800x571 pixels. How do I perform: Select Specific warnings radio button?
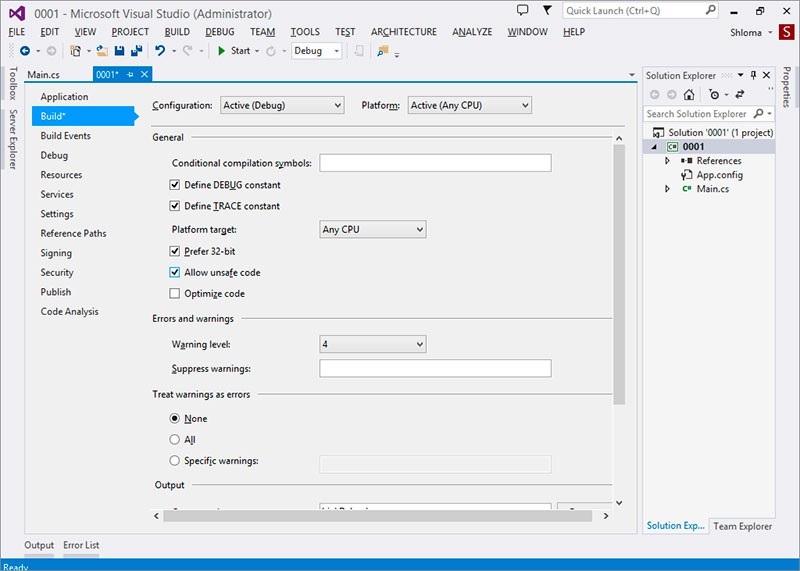[174, 461]
